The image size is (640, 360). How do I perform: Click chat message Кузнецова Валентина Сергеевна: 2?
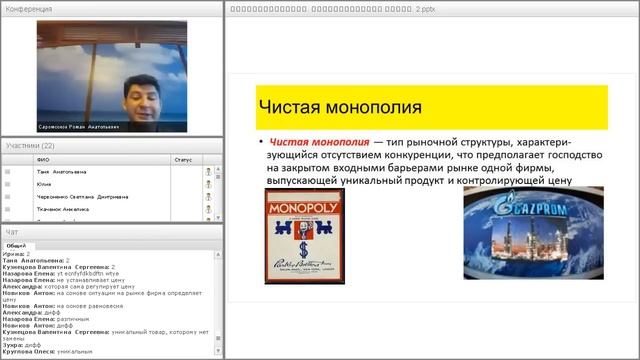pyautogui.click(x=59, y=267)
